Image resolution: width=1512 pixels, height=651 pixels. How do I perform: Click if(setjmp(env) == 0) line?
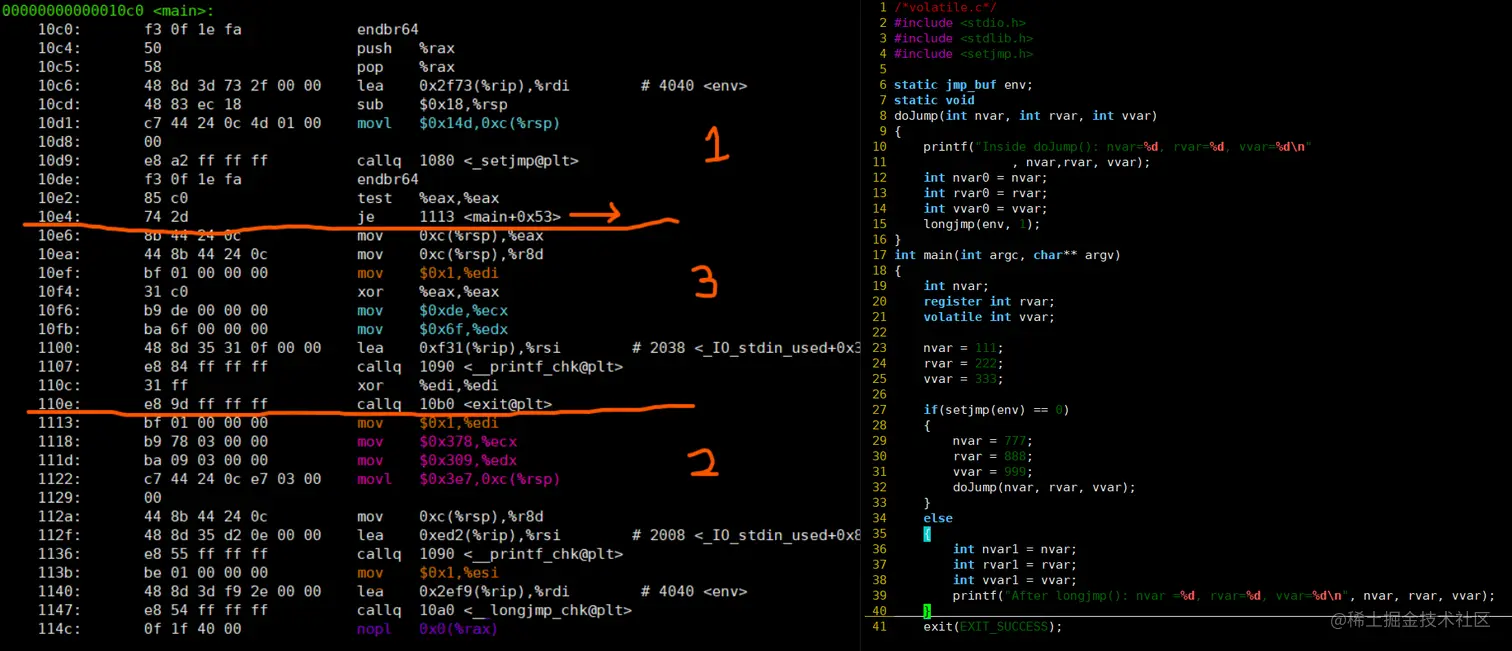pyautogui.click(x=996, y=410)
